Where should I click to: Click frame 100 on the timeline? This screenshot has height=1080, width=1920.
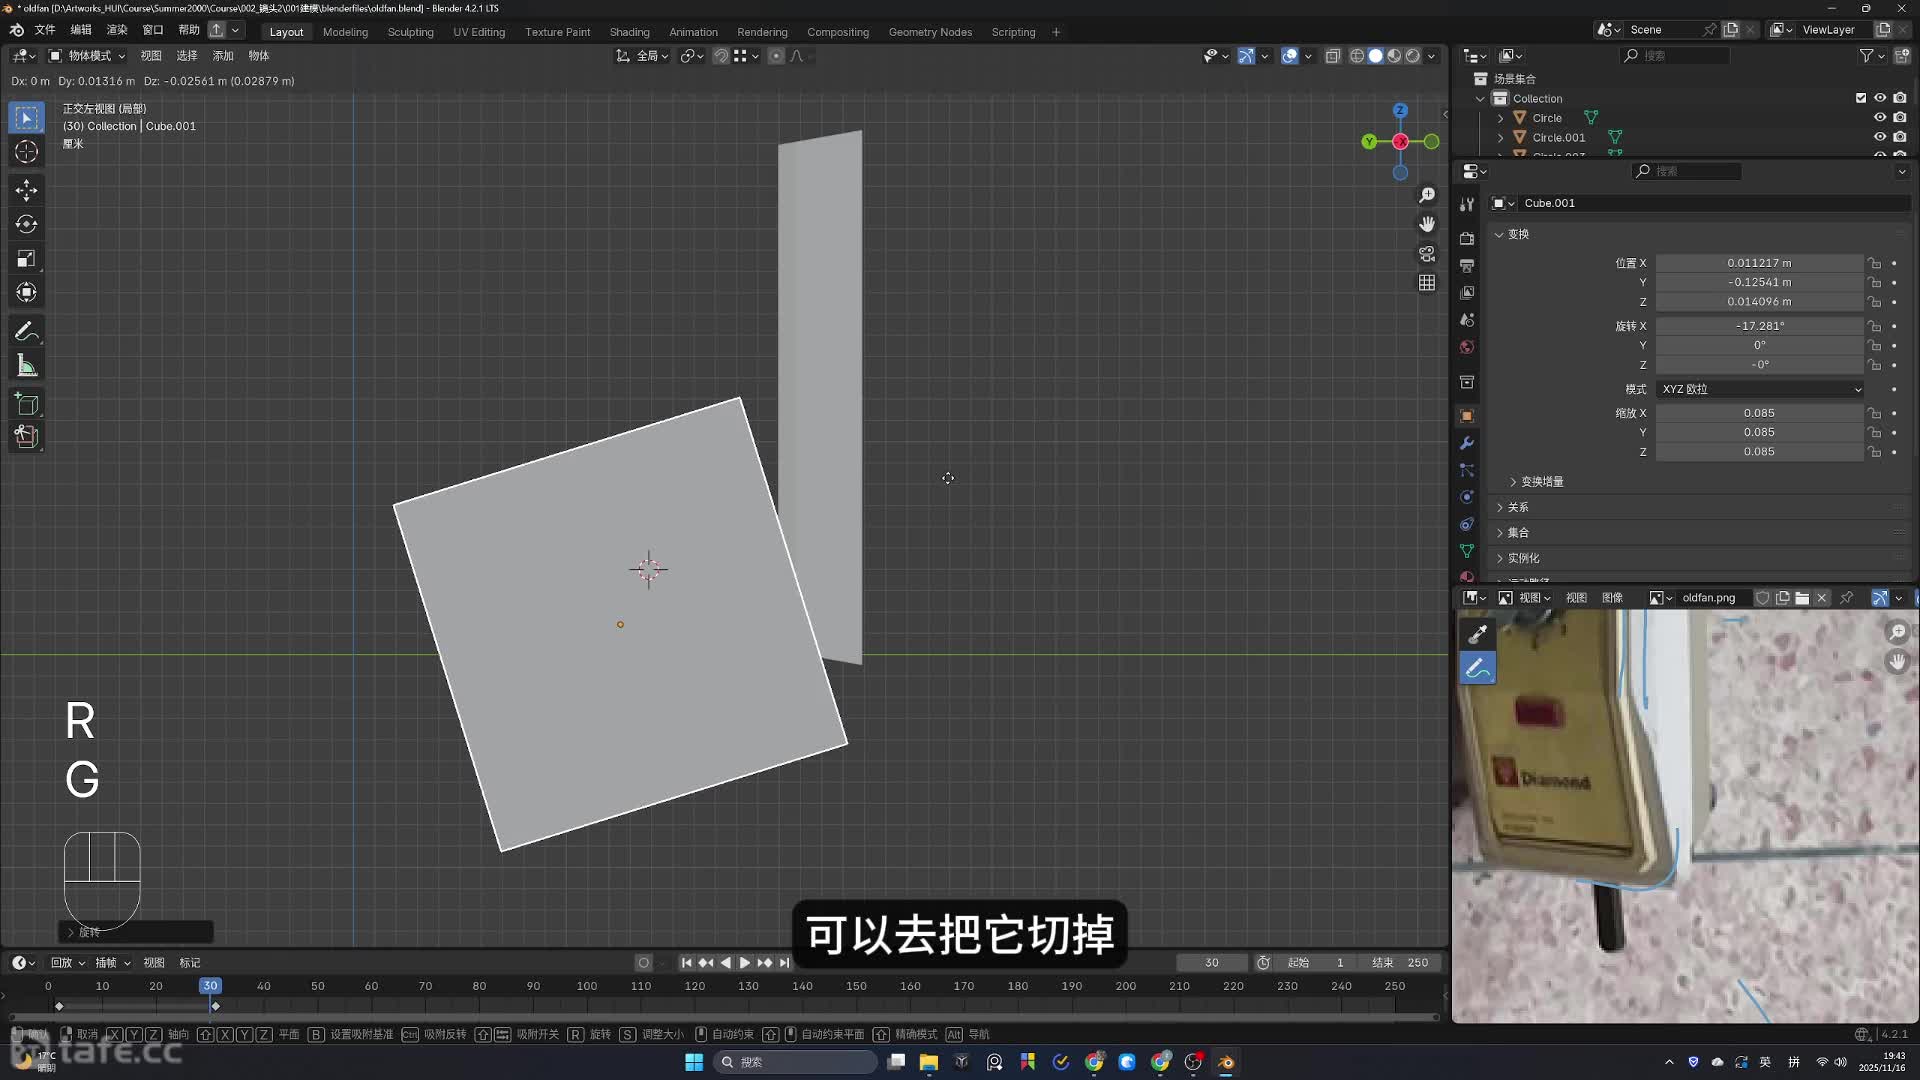[587, 986]
